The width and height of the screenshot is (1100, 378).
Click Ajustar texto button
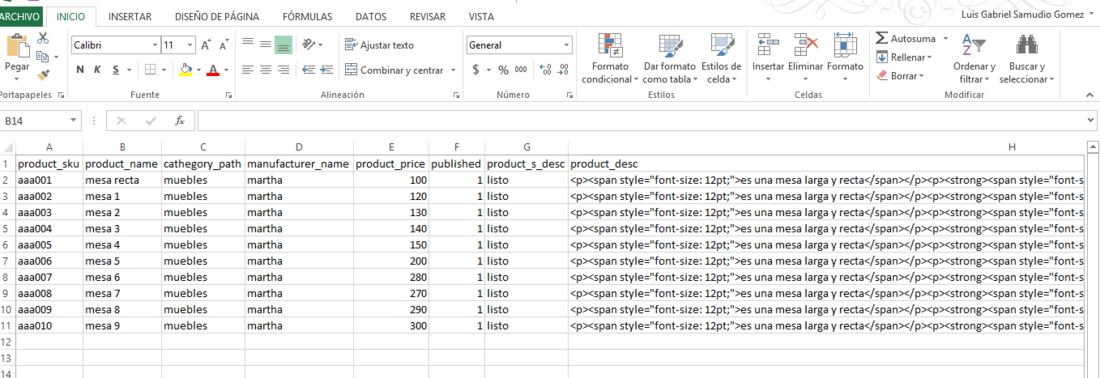click(x=380, y=45)
